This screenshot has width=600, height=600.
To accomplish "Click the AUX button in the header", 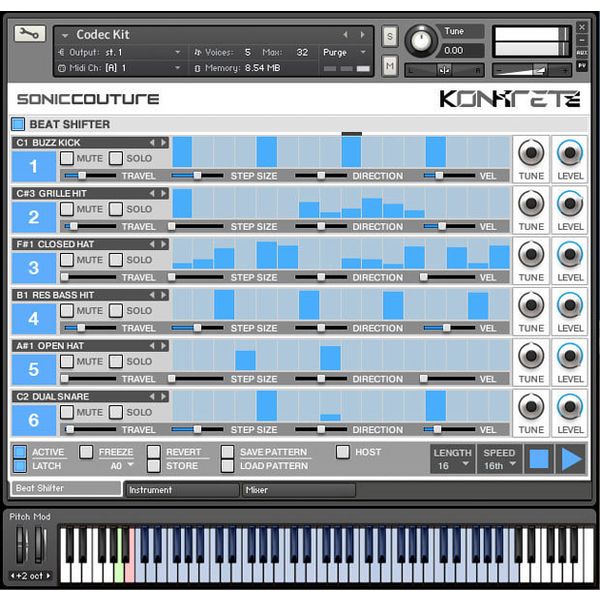I will (582, 53).
